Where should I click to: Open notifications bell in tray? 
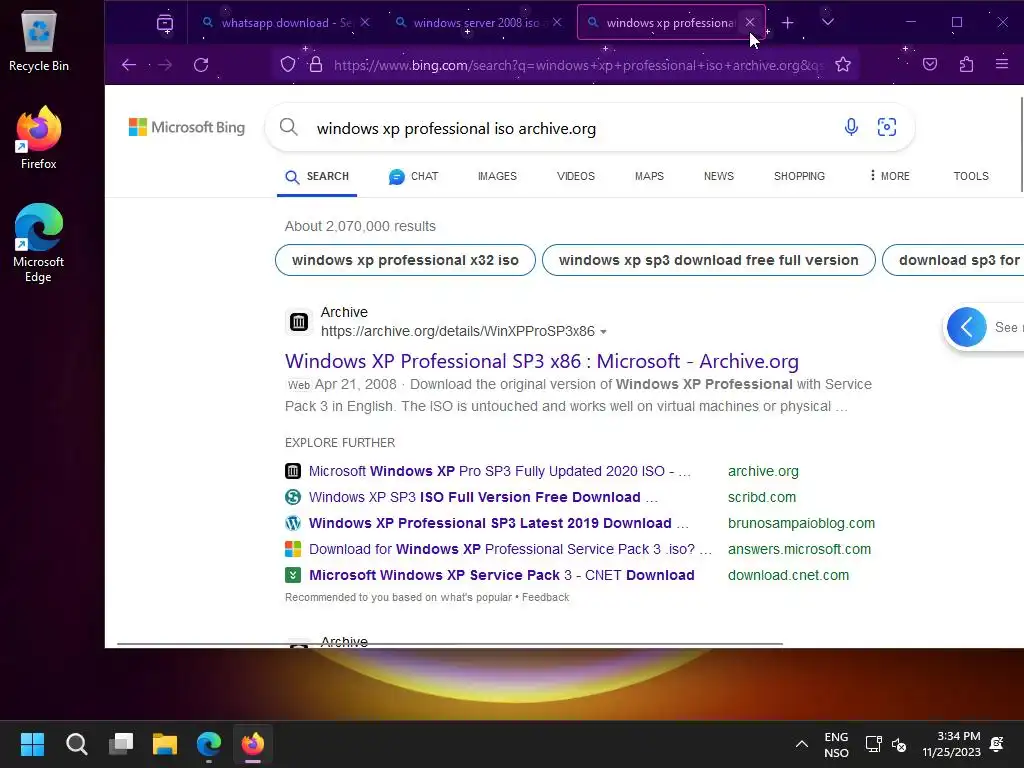[x=997, y=744]
